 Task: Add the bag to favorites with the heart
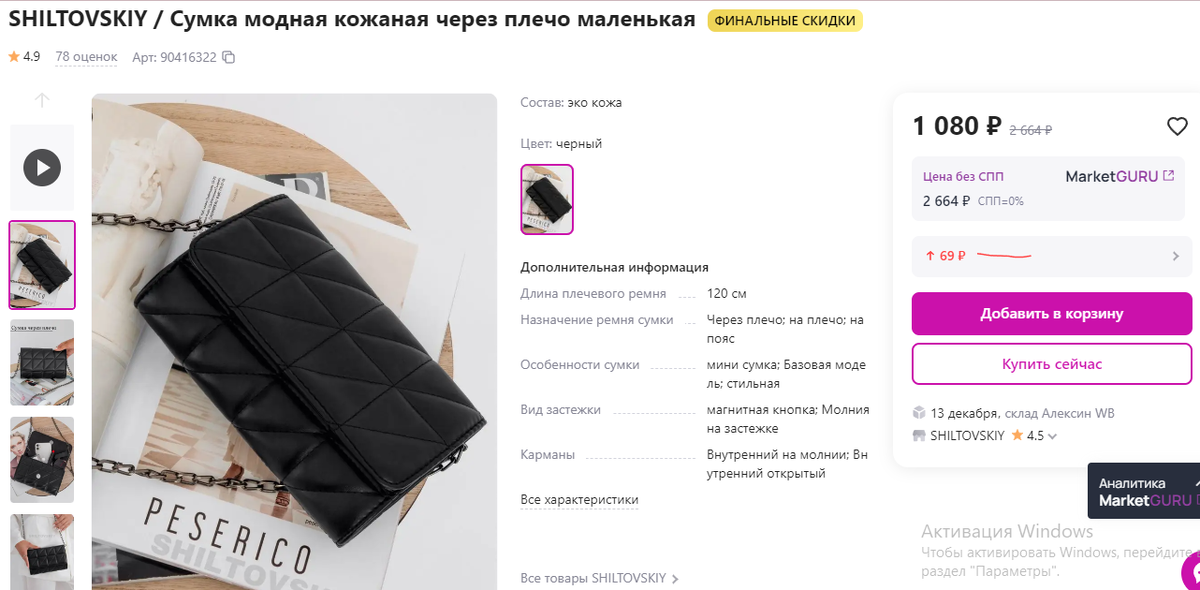coord(1177,127)
